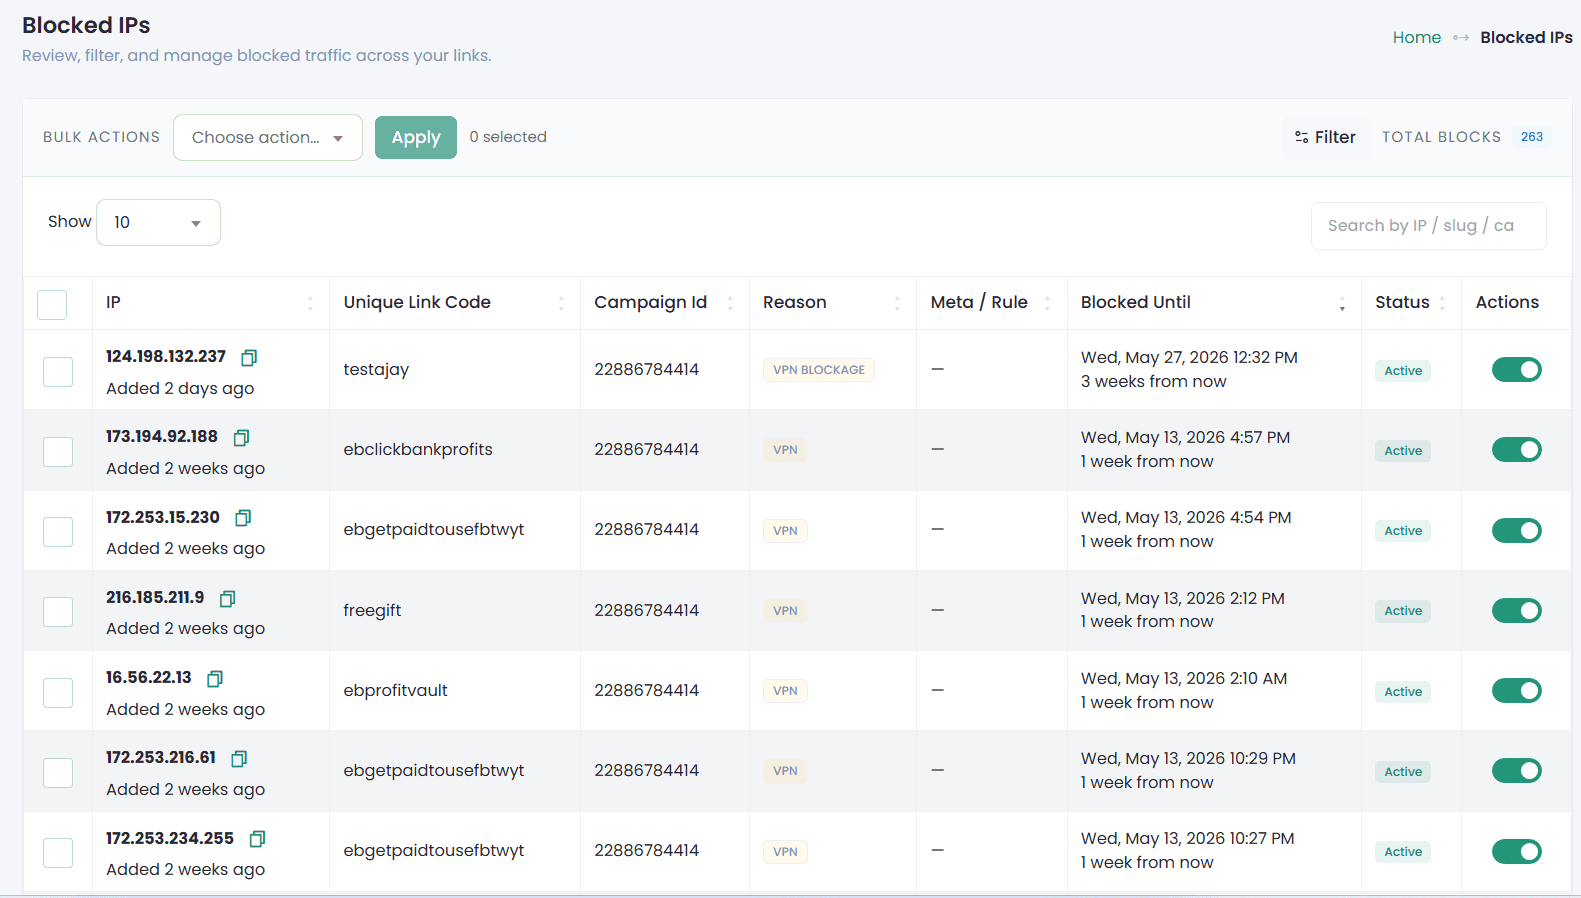The height and width of the screenshot is (898, 1581).
Task: Select row checkbox for 173.194.92.188
Action: click(x=58, y=451)
